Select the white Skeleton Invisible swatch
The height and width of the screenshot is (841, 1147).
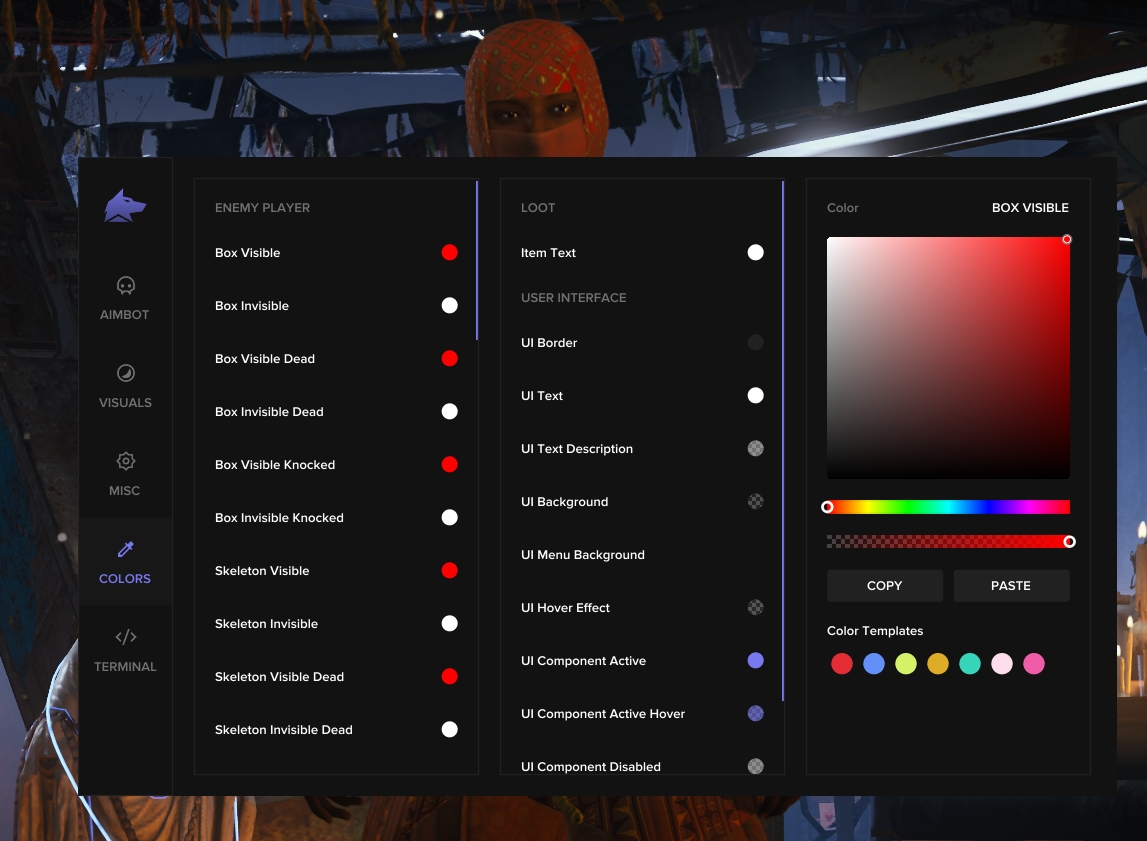click(x=449, y=623)
